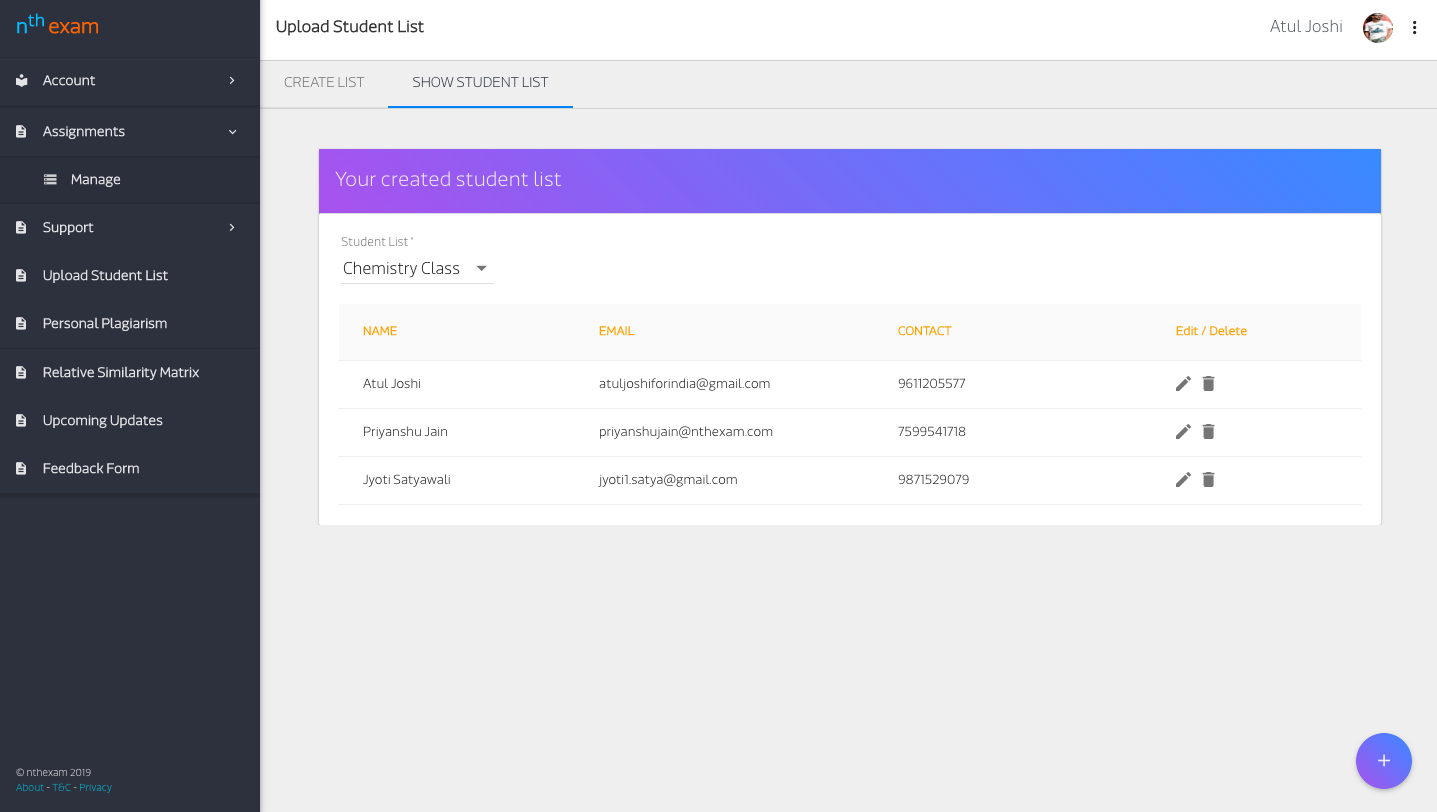Click the Support sidebar icon
Viewport: 1437px width, 812px height.
[x=21, y=228]
